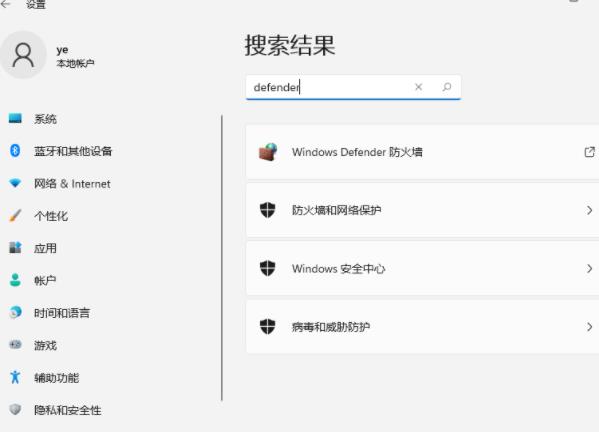
Task: Open 防火墙和网络保护 result
Action: tap(423, 210)
